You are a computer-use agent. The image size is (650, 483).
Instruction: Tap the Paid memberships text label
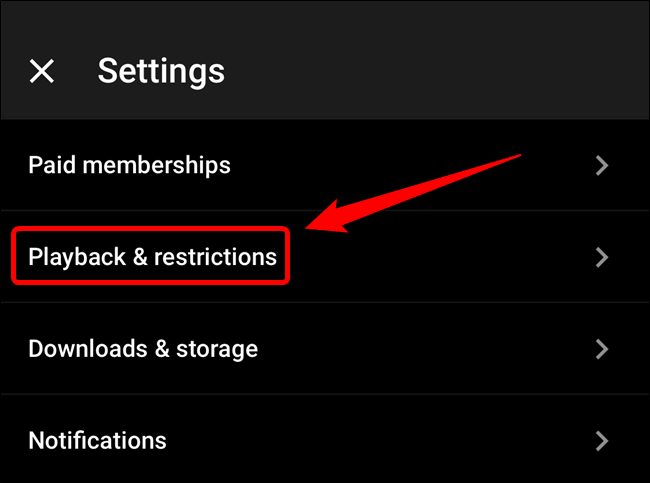[129, 165]
